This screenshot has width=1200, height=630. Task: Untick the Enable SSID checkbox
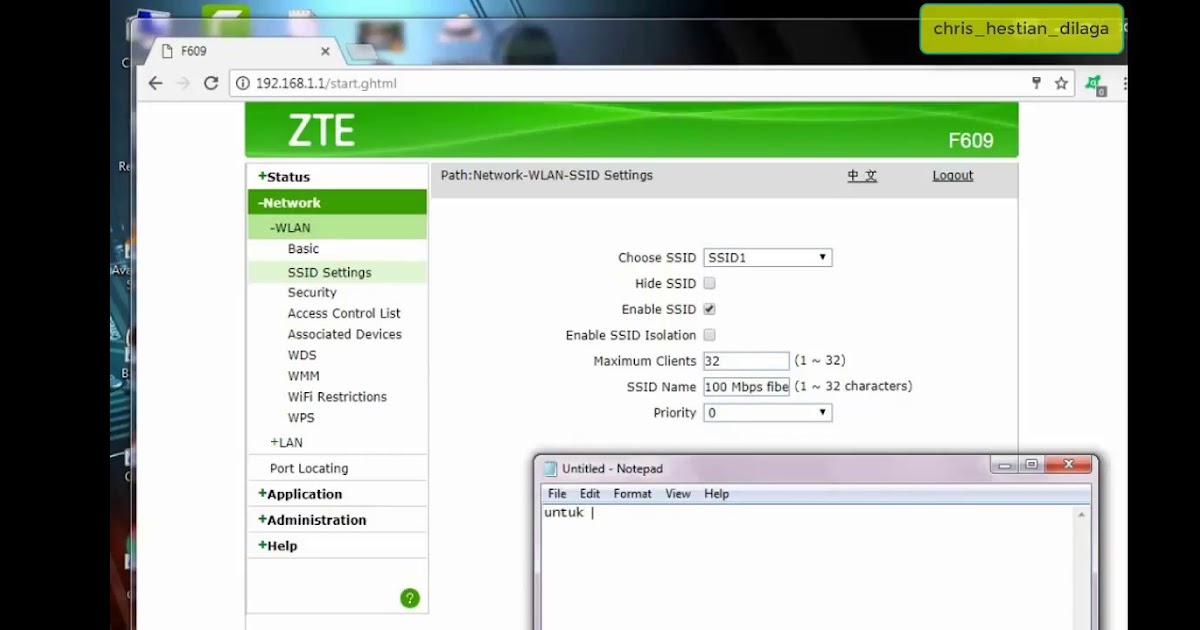click(709, 309)
